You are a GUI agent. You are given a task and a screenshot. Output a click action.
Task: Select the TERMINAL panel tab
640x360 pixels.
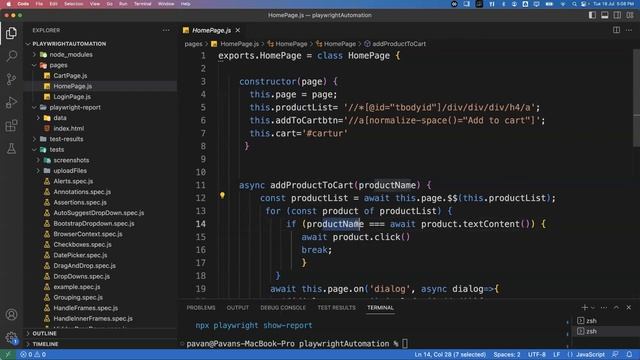pyautogui.click(x=380, y=308)
